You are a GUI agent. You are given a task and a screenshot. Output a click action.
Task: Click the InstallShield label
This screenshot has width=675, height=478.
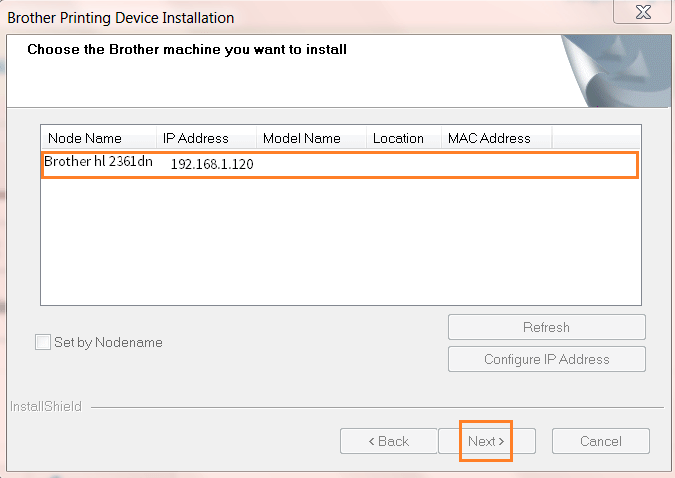click(x=45, y=407)
